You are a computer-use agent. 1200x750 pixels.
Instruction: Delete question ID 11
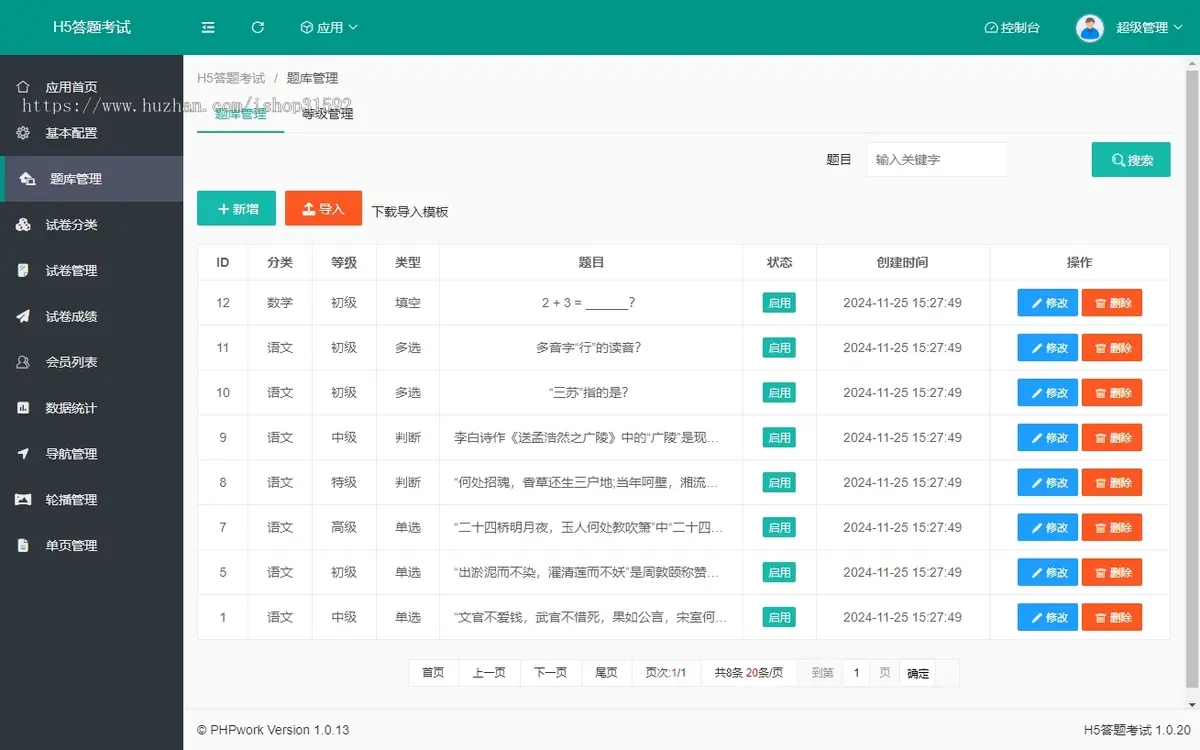coord(1112,348)
